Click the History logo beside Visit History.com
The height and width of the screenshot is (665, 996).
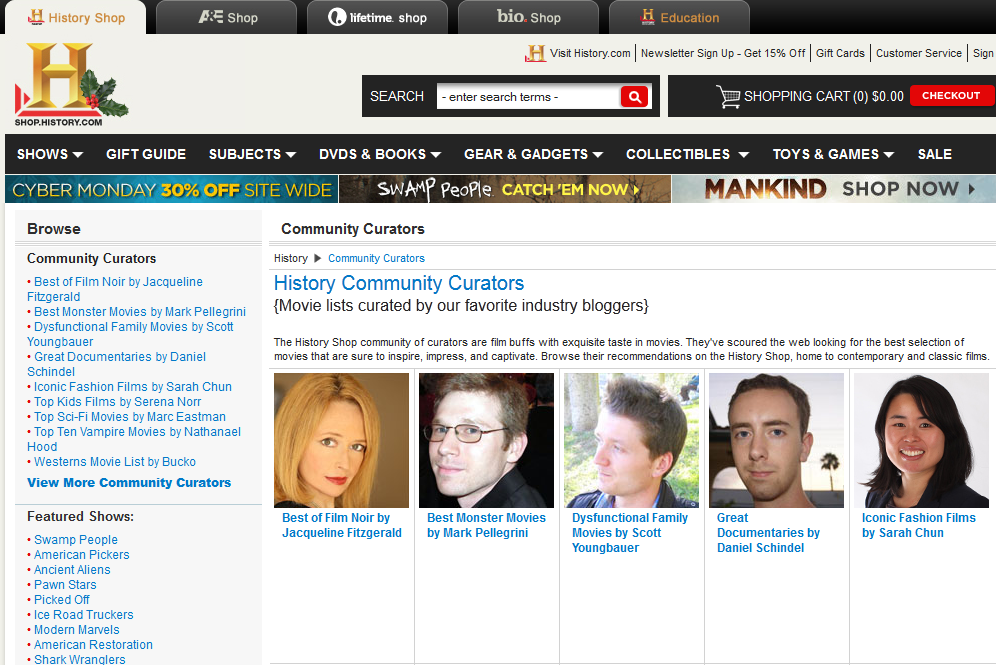[x=536, y=54]
